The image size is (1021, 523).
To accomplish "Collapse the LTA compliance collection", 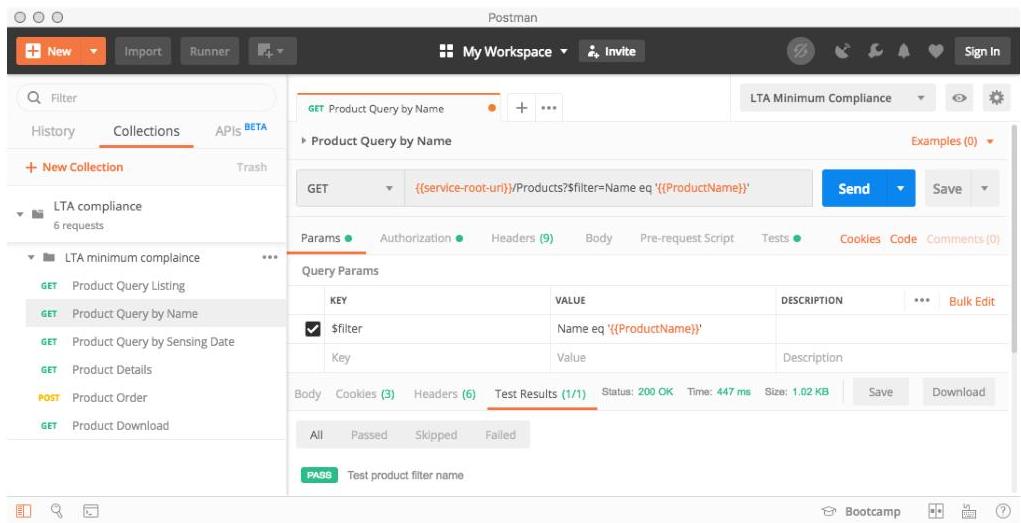I will pyautogui.click(x=20, y=214).
